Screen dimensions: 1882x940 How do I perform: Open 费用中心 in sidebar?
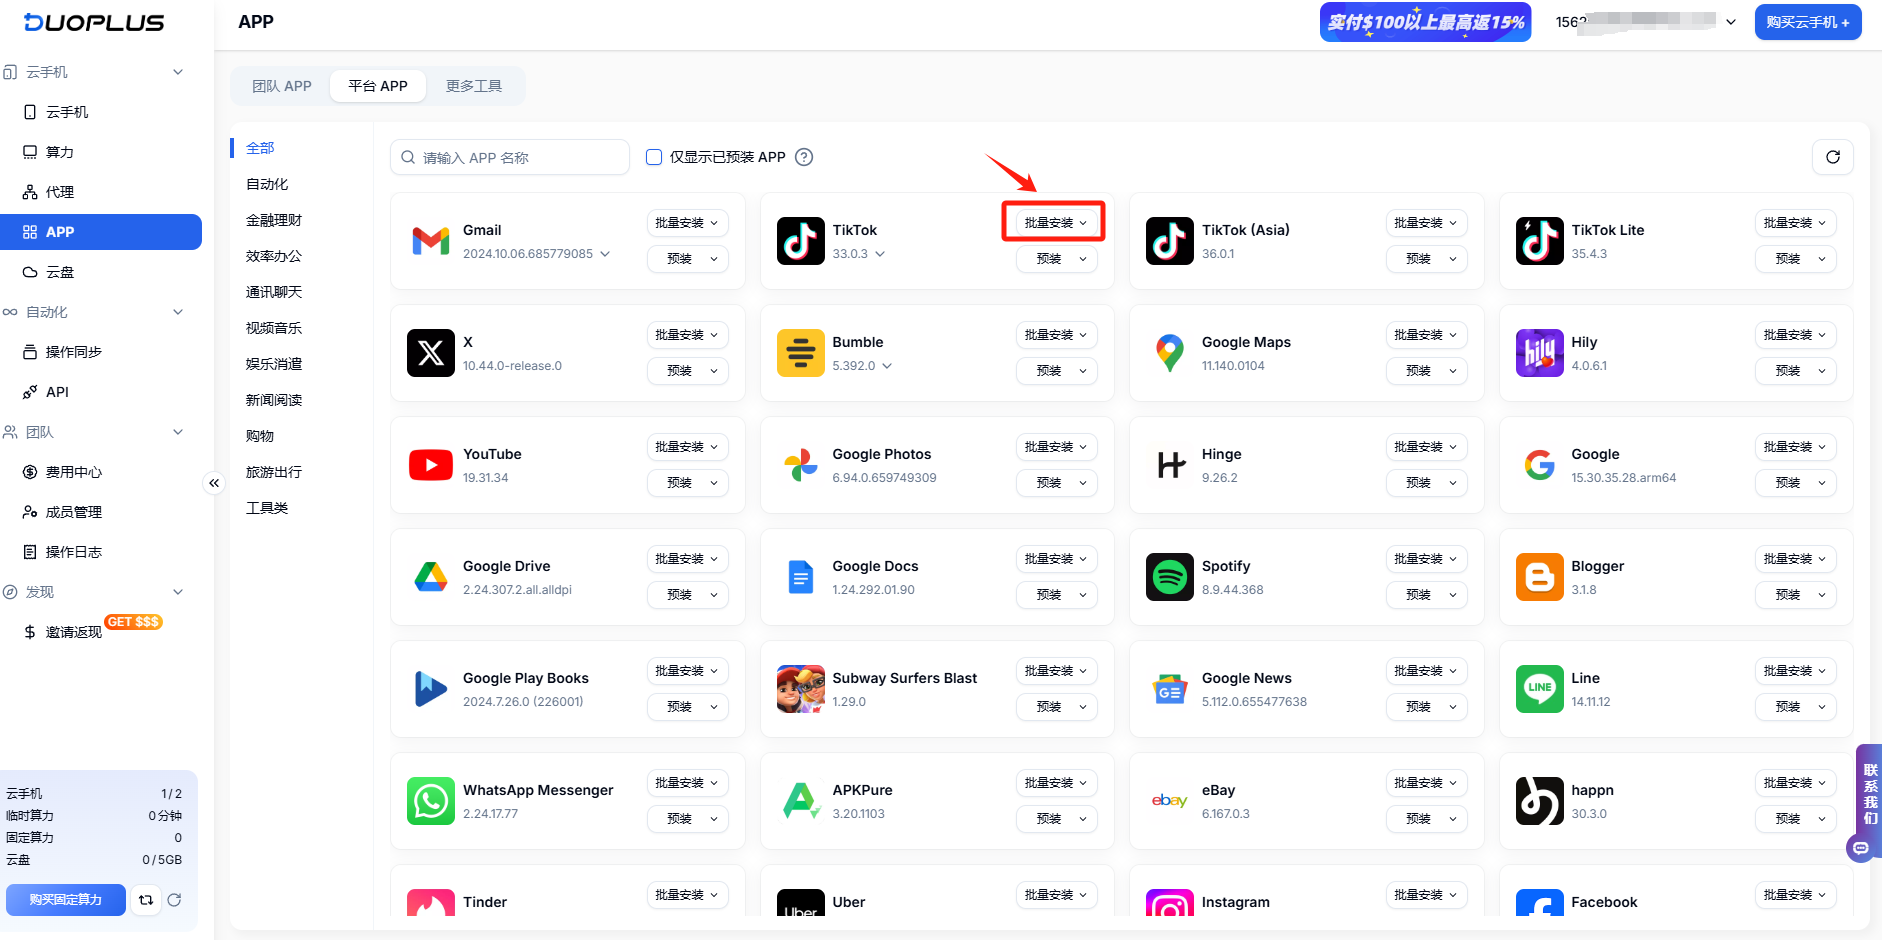coord(101,472)
